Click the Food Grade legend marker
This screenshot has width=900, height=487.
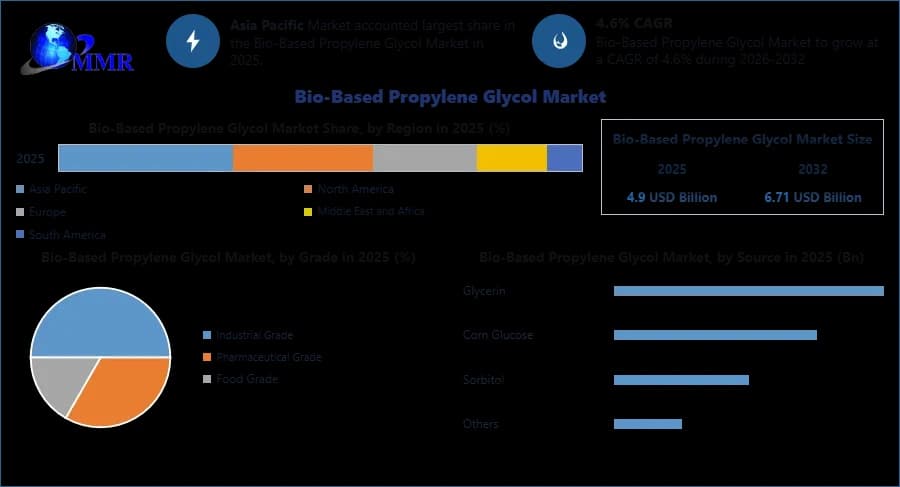click(x=207, y=379)
